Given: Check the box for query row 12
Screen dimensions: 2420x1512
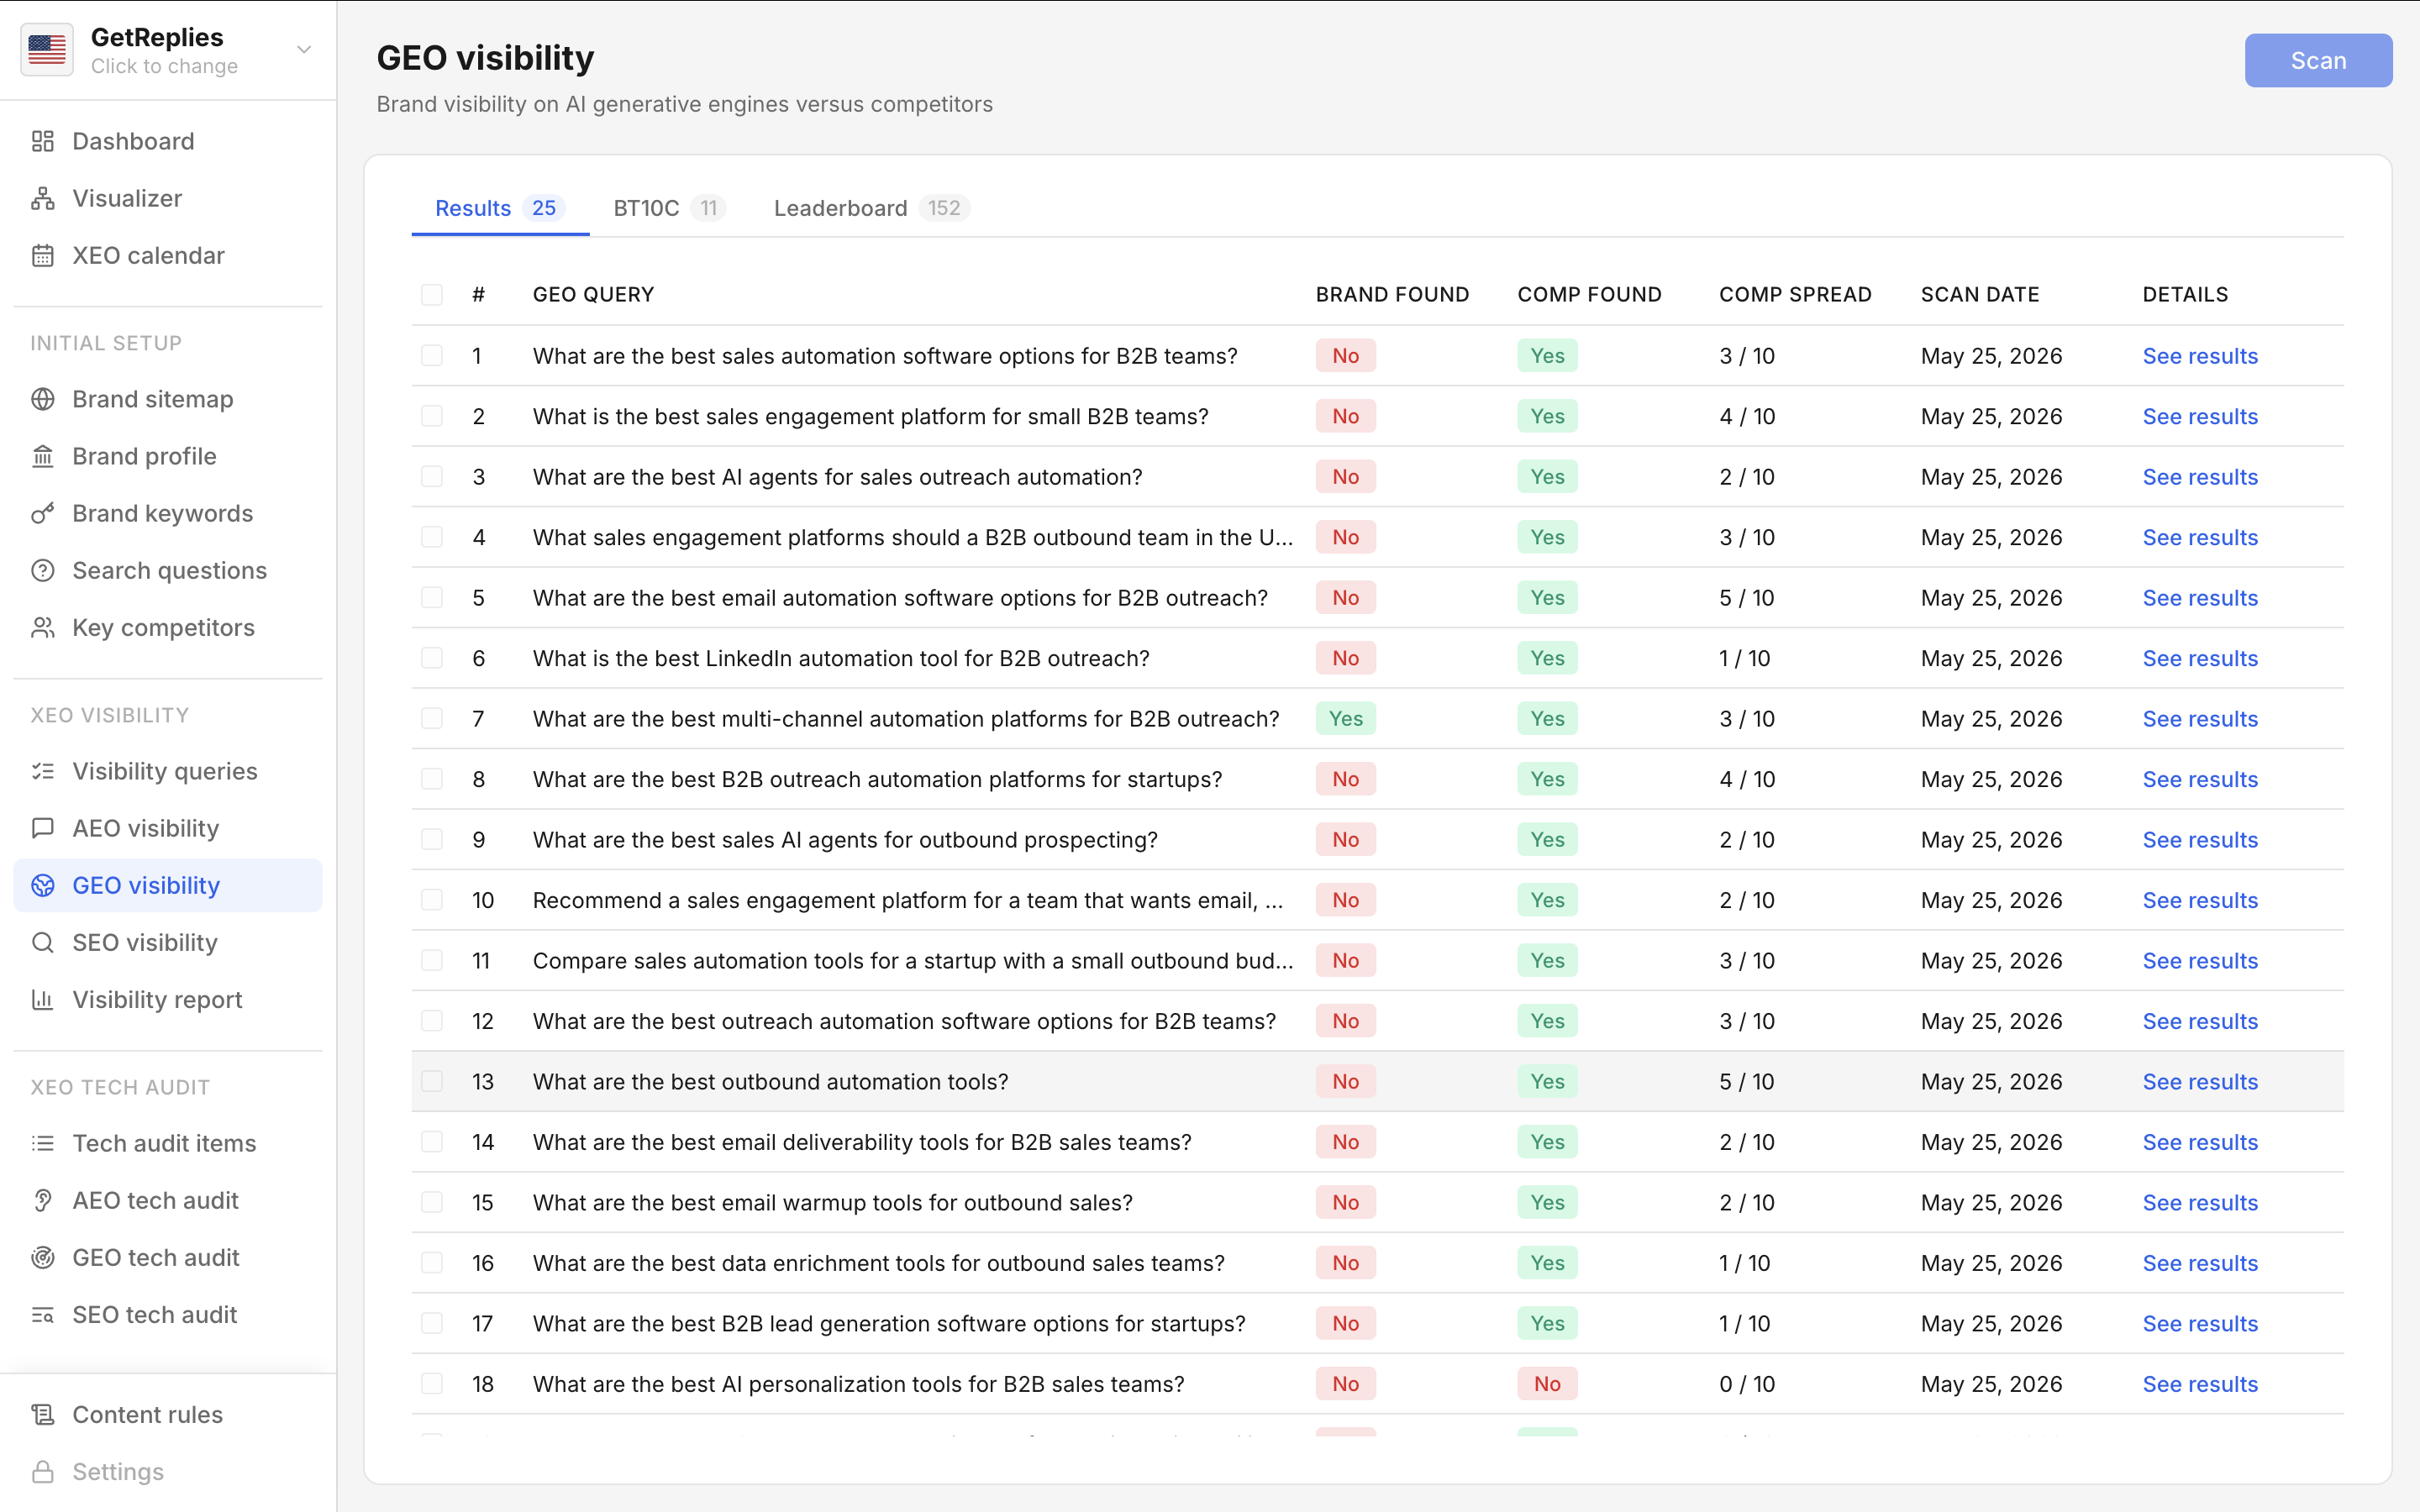Looking at the screenshot, I should 432,1020.
